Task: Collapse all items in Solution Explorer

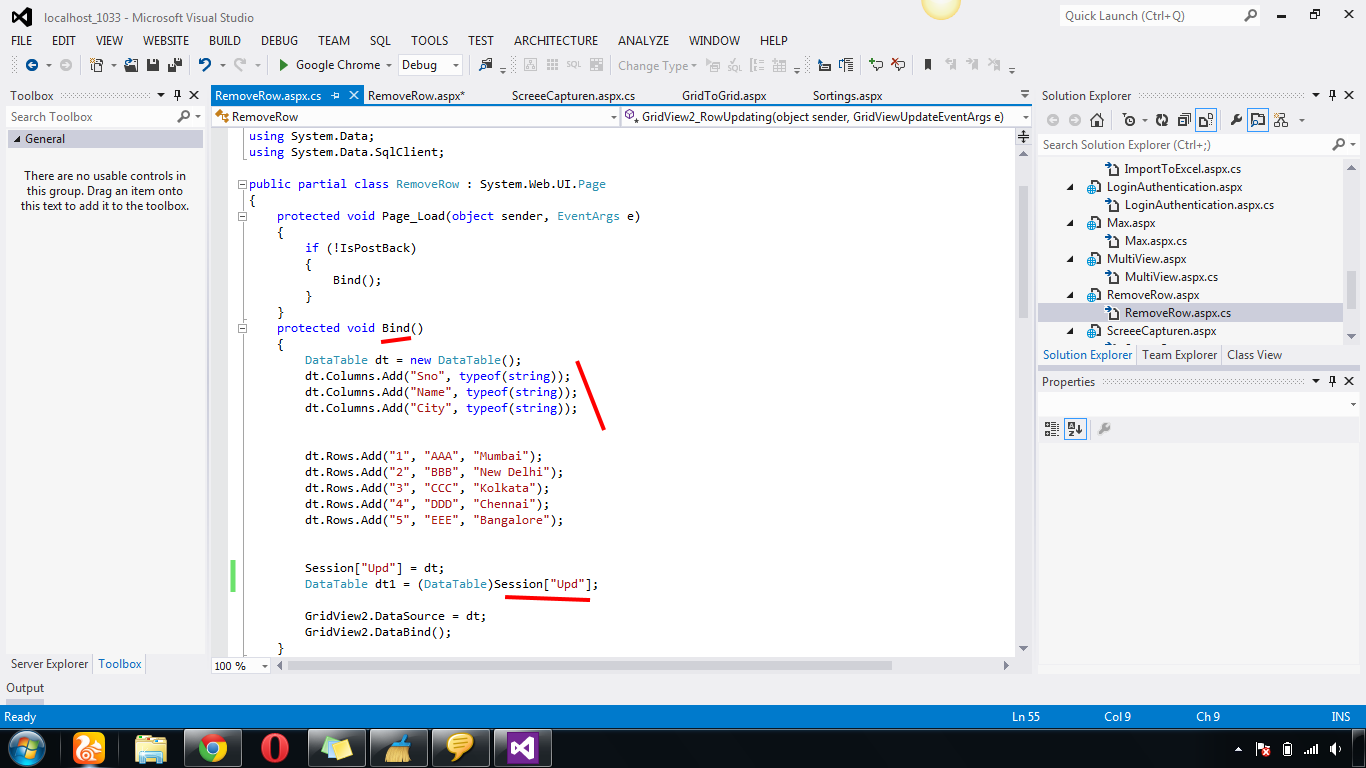Action: coord(1184,119)
